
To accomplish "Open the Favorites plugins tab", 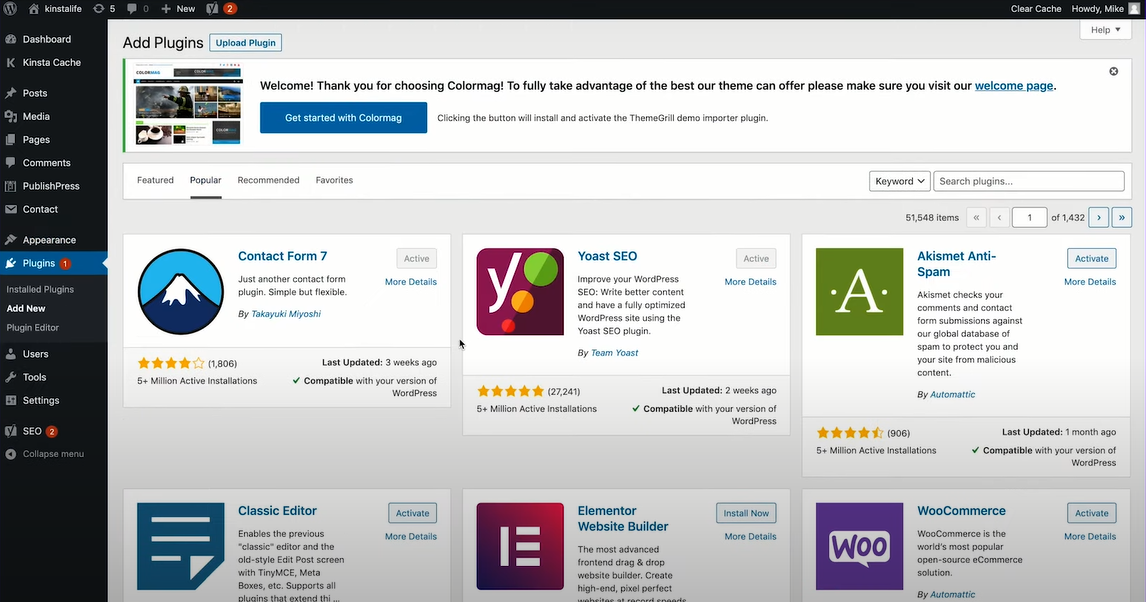I will (334, 180).
